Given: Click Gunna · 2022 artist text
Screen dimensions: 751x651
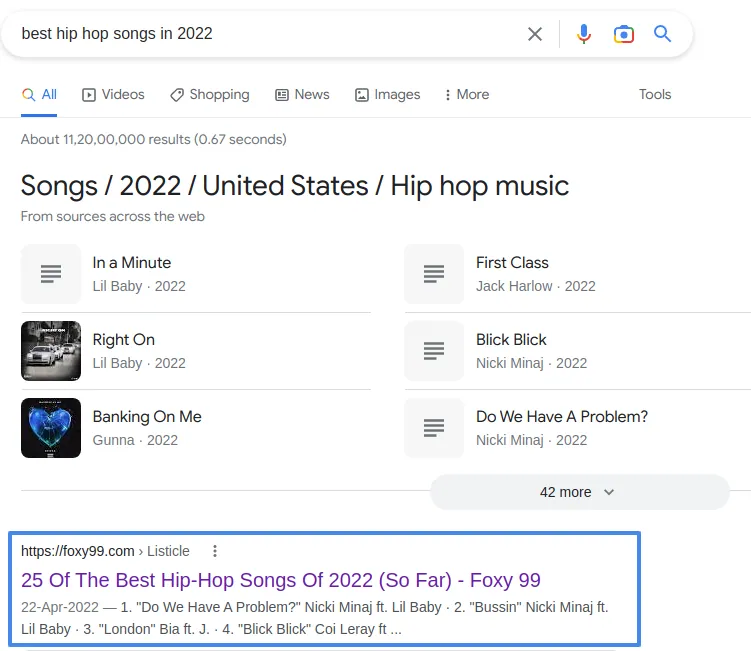Looking at the screenshot, I should tap(135, 440).
